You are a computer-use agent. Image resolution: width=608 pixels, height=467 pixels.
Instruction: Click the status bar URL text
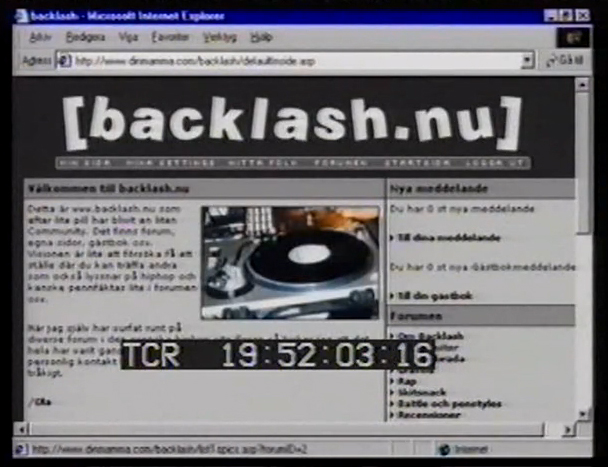tap(169, 450)
